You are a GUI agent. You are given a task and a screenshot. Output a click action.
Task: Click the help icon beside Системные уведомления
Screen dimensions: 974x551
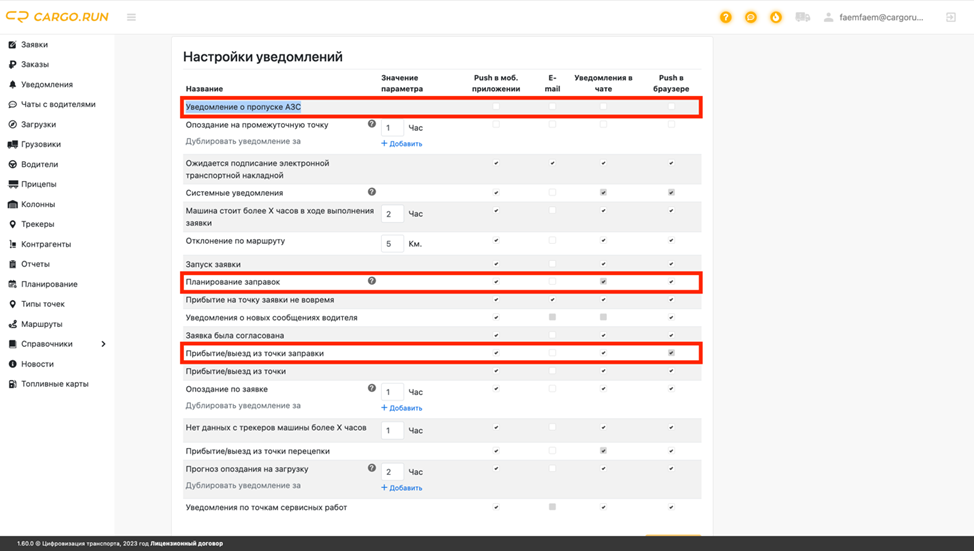pos(372,192)
